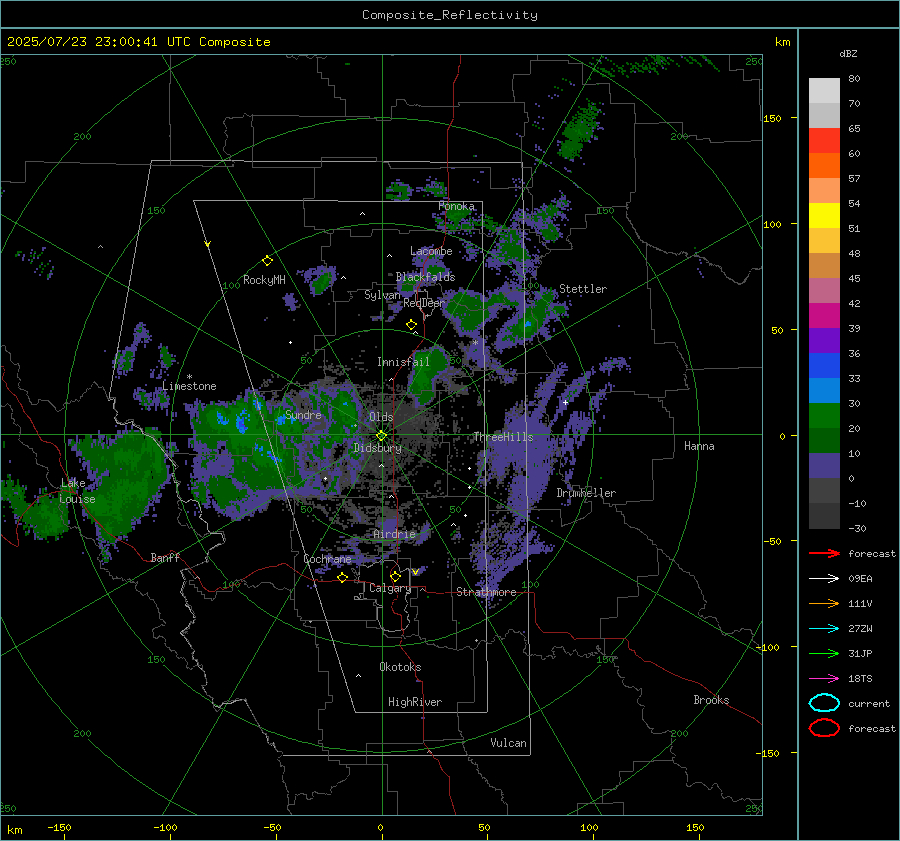The width and height of the screenshot is (900, 841).
Task: Click the dBZ legend heading
Action: pos(848,53)
